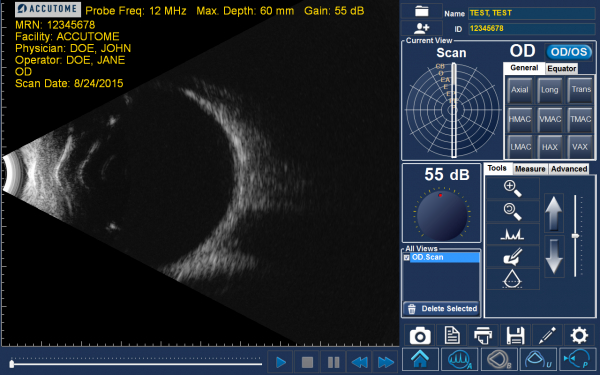This screenshot has height=375, width=600.
Task: Capture a snapshot with the camera icon
Action: pyautogui.click(x=420, y=336)
